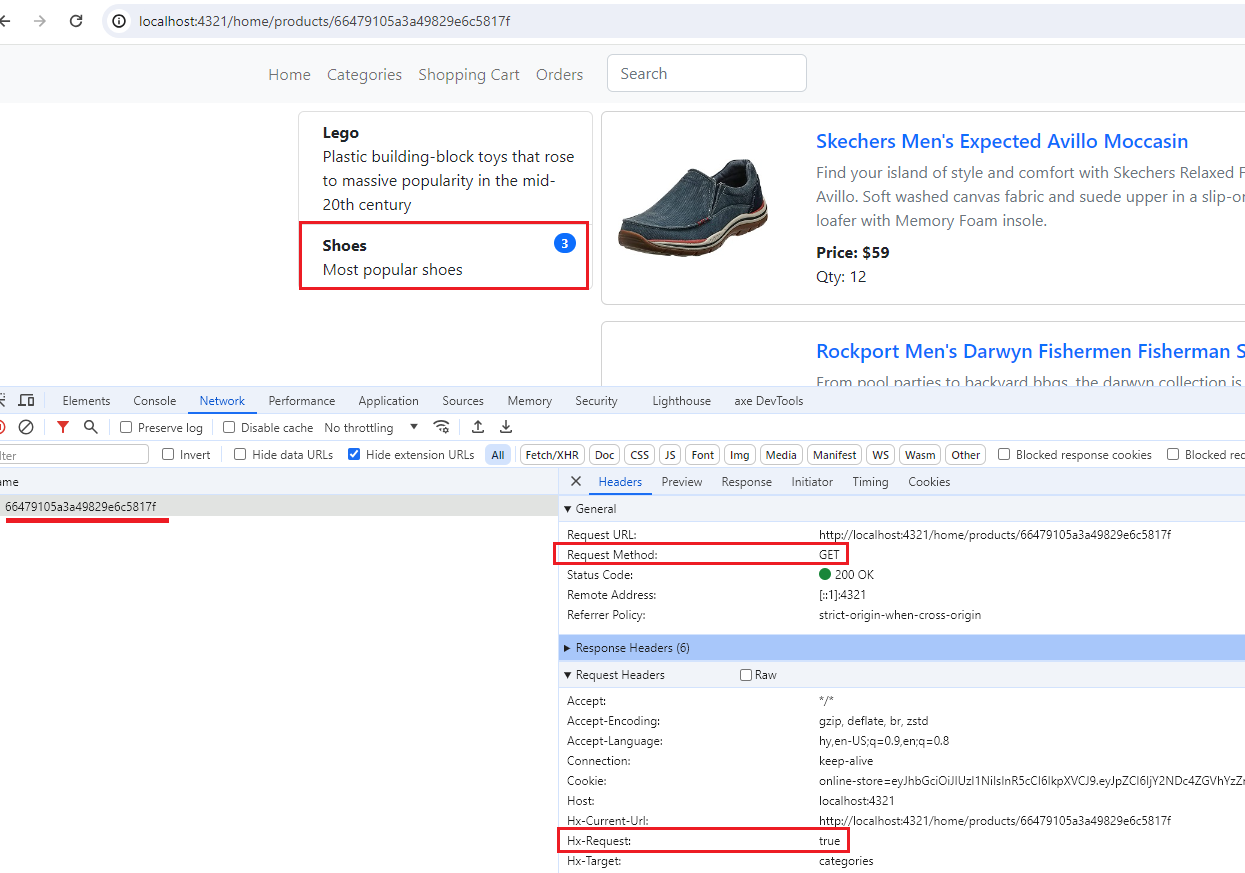1245x873 pixels.
Task: Switch to the Security tab
Action: click(x=596, y=401)
